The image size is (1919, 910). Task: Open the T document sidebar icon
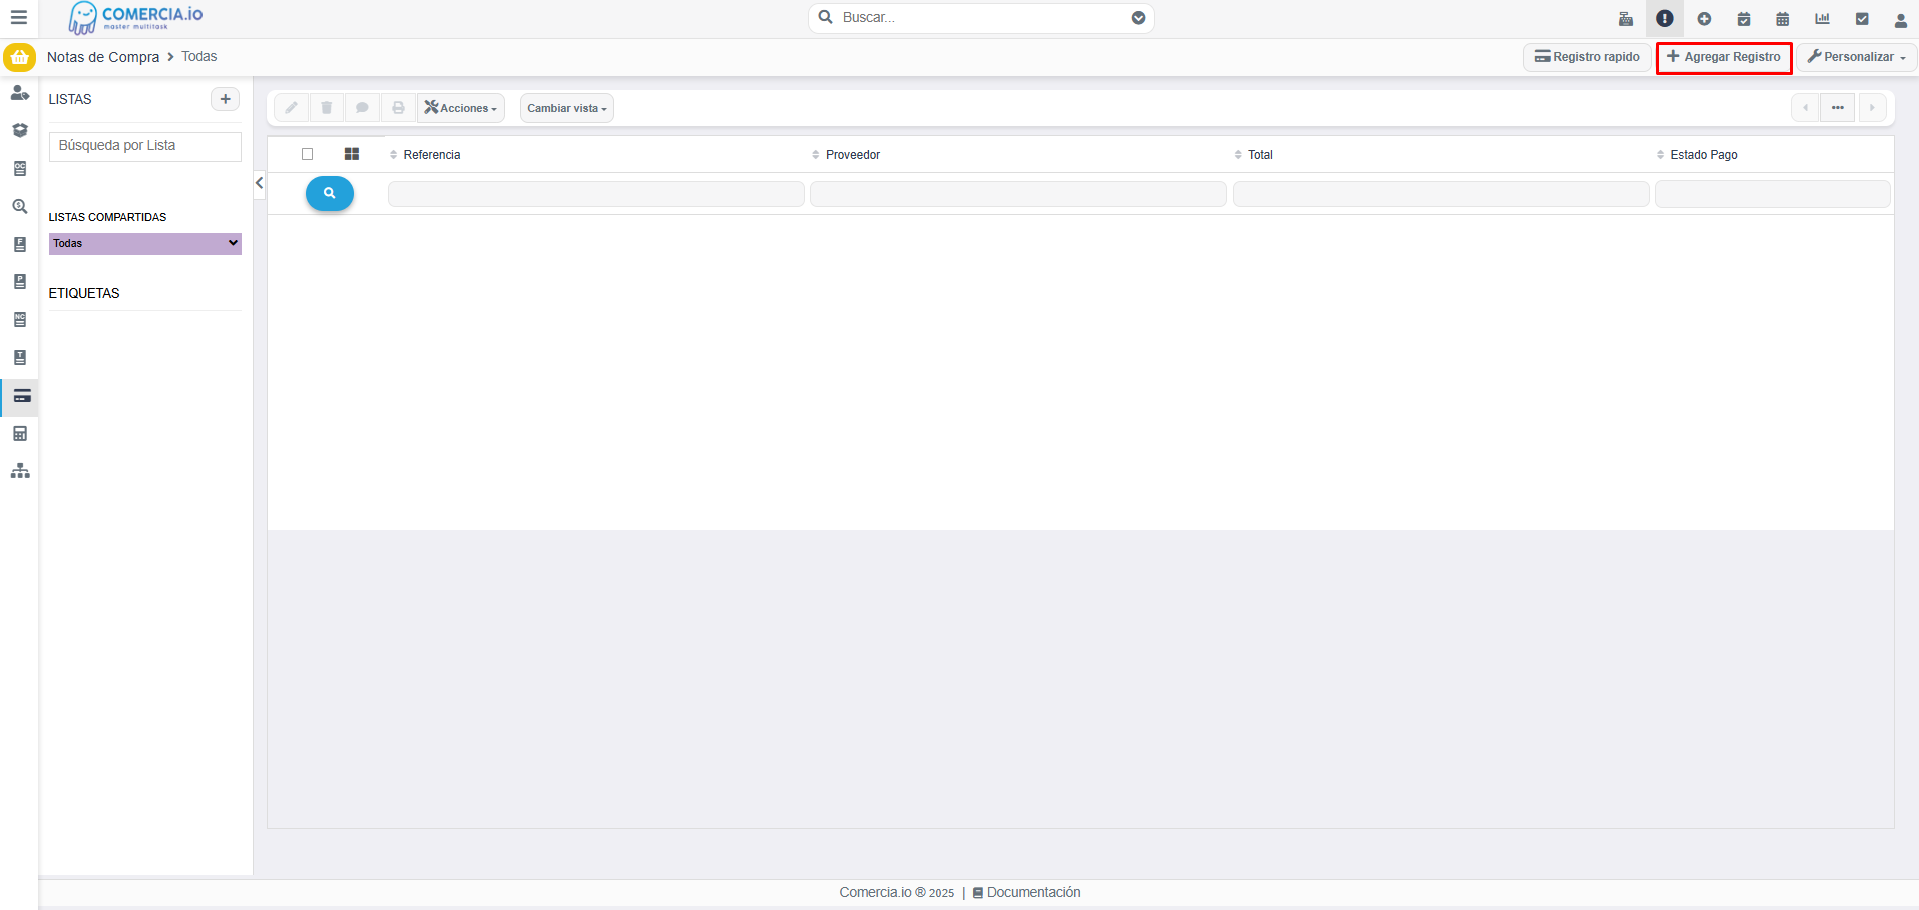20,358
